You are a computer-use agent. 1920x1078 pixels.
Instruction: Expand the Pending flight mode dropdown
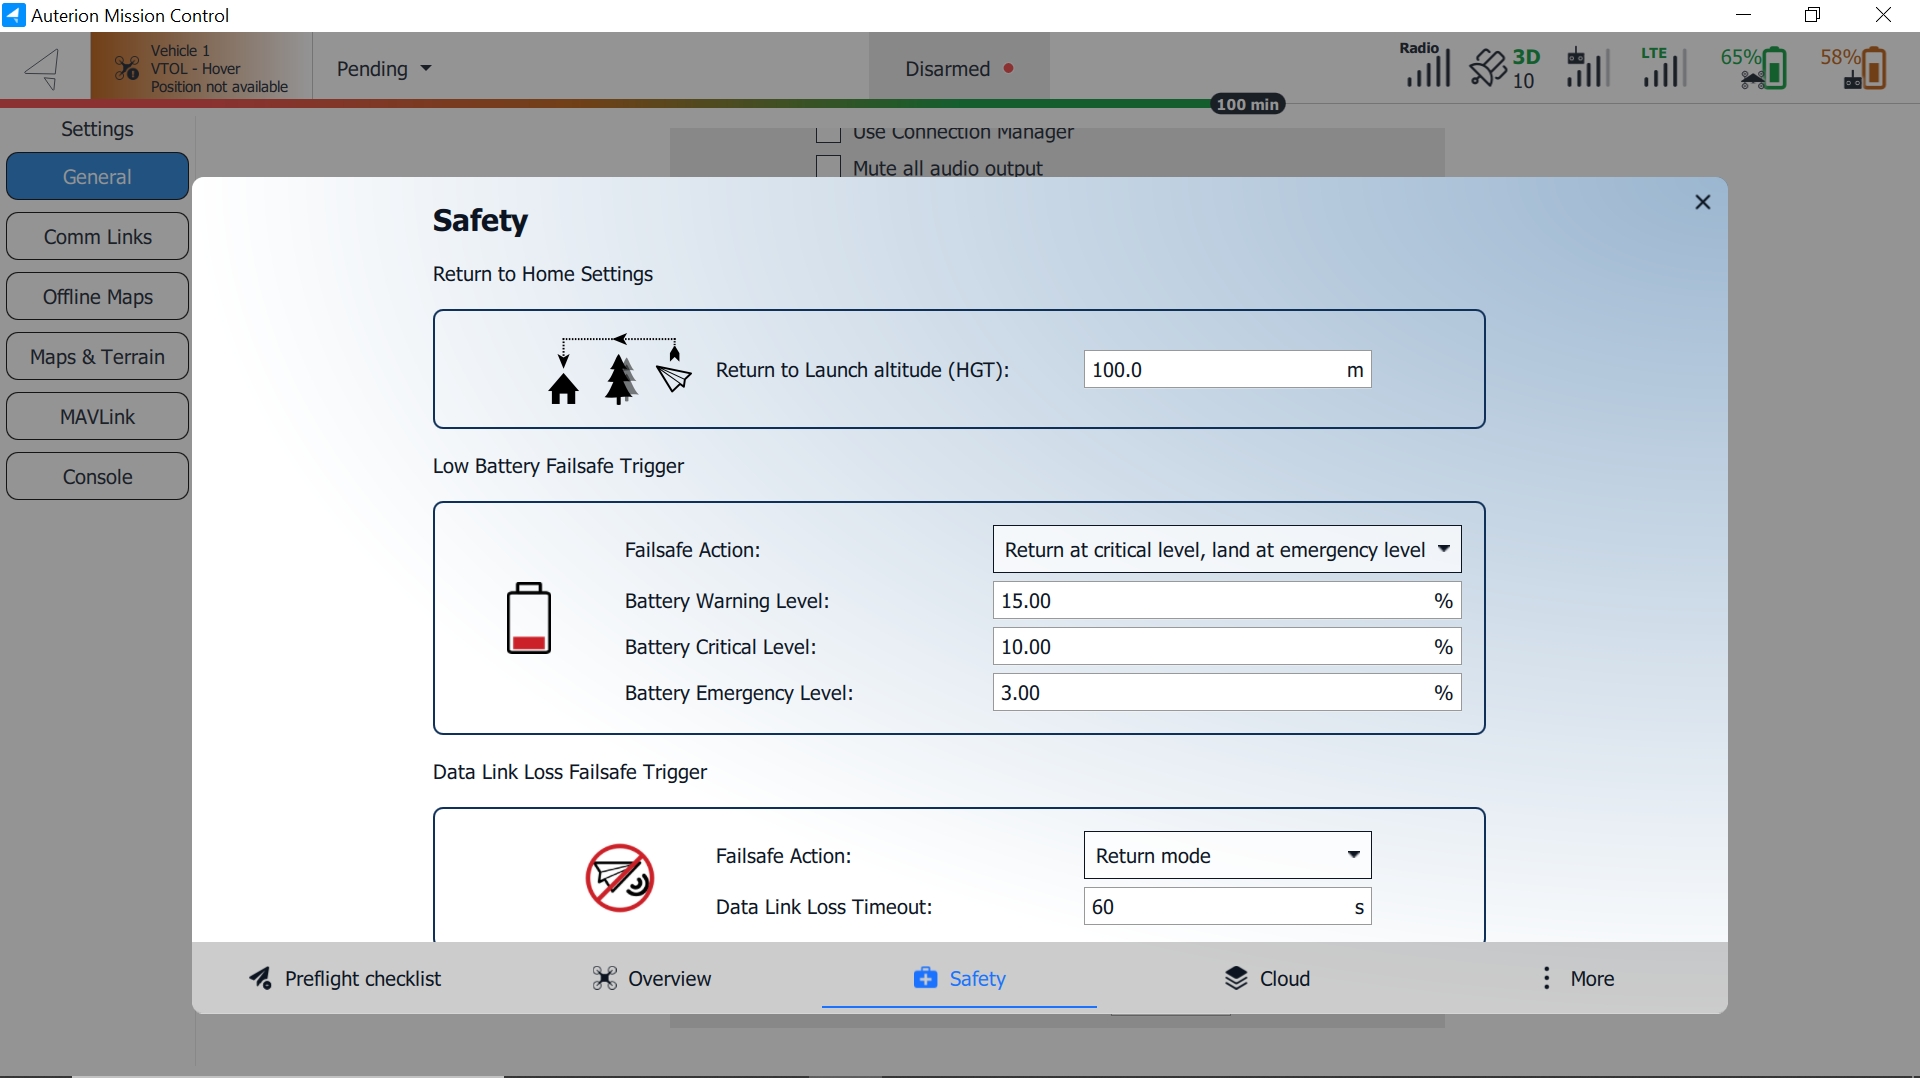[x=384, y=69]
